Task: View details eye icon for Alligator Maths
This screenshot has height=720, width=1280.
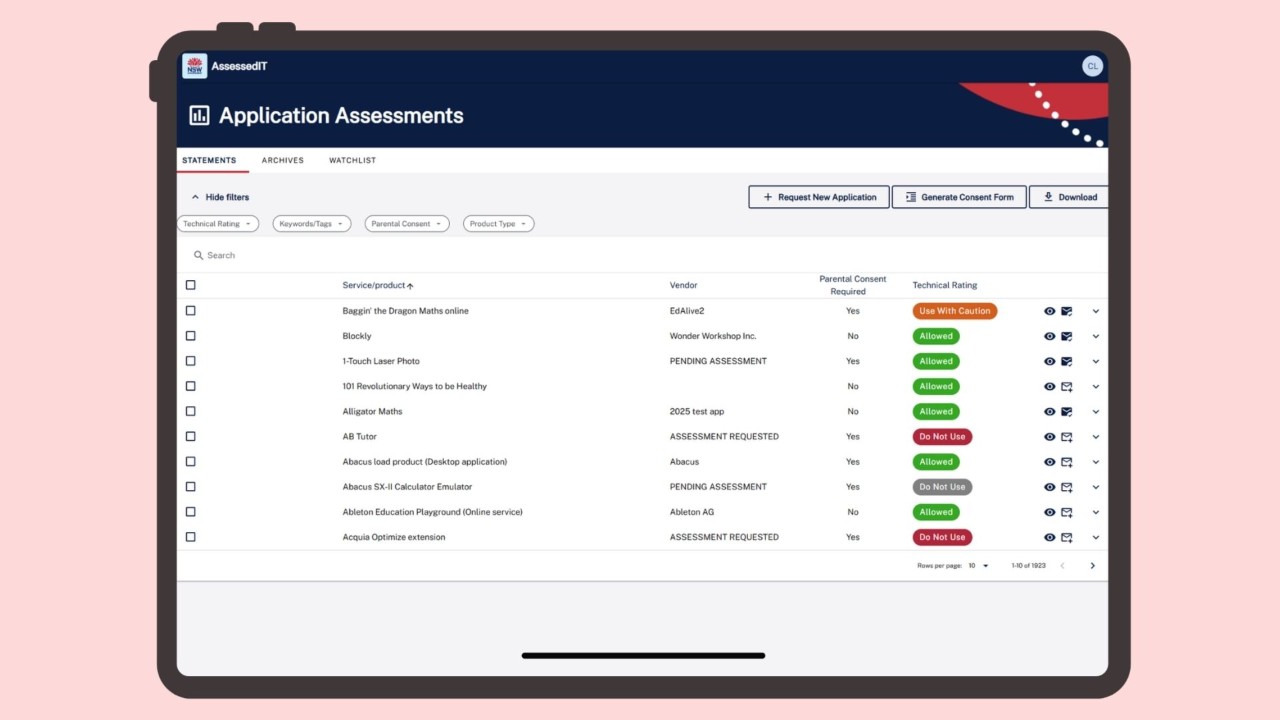Action: (x=1049, y=411)
